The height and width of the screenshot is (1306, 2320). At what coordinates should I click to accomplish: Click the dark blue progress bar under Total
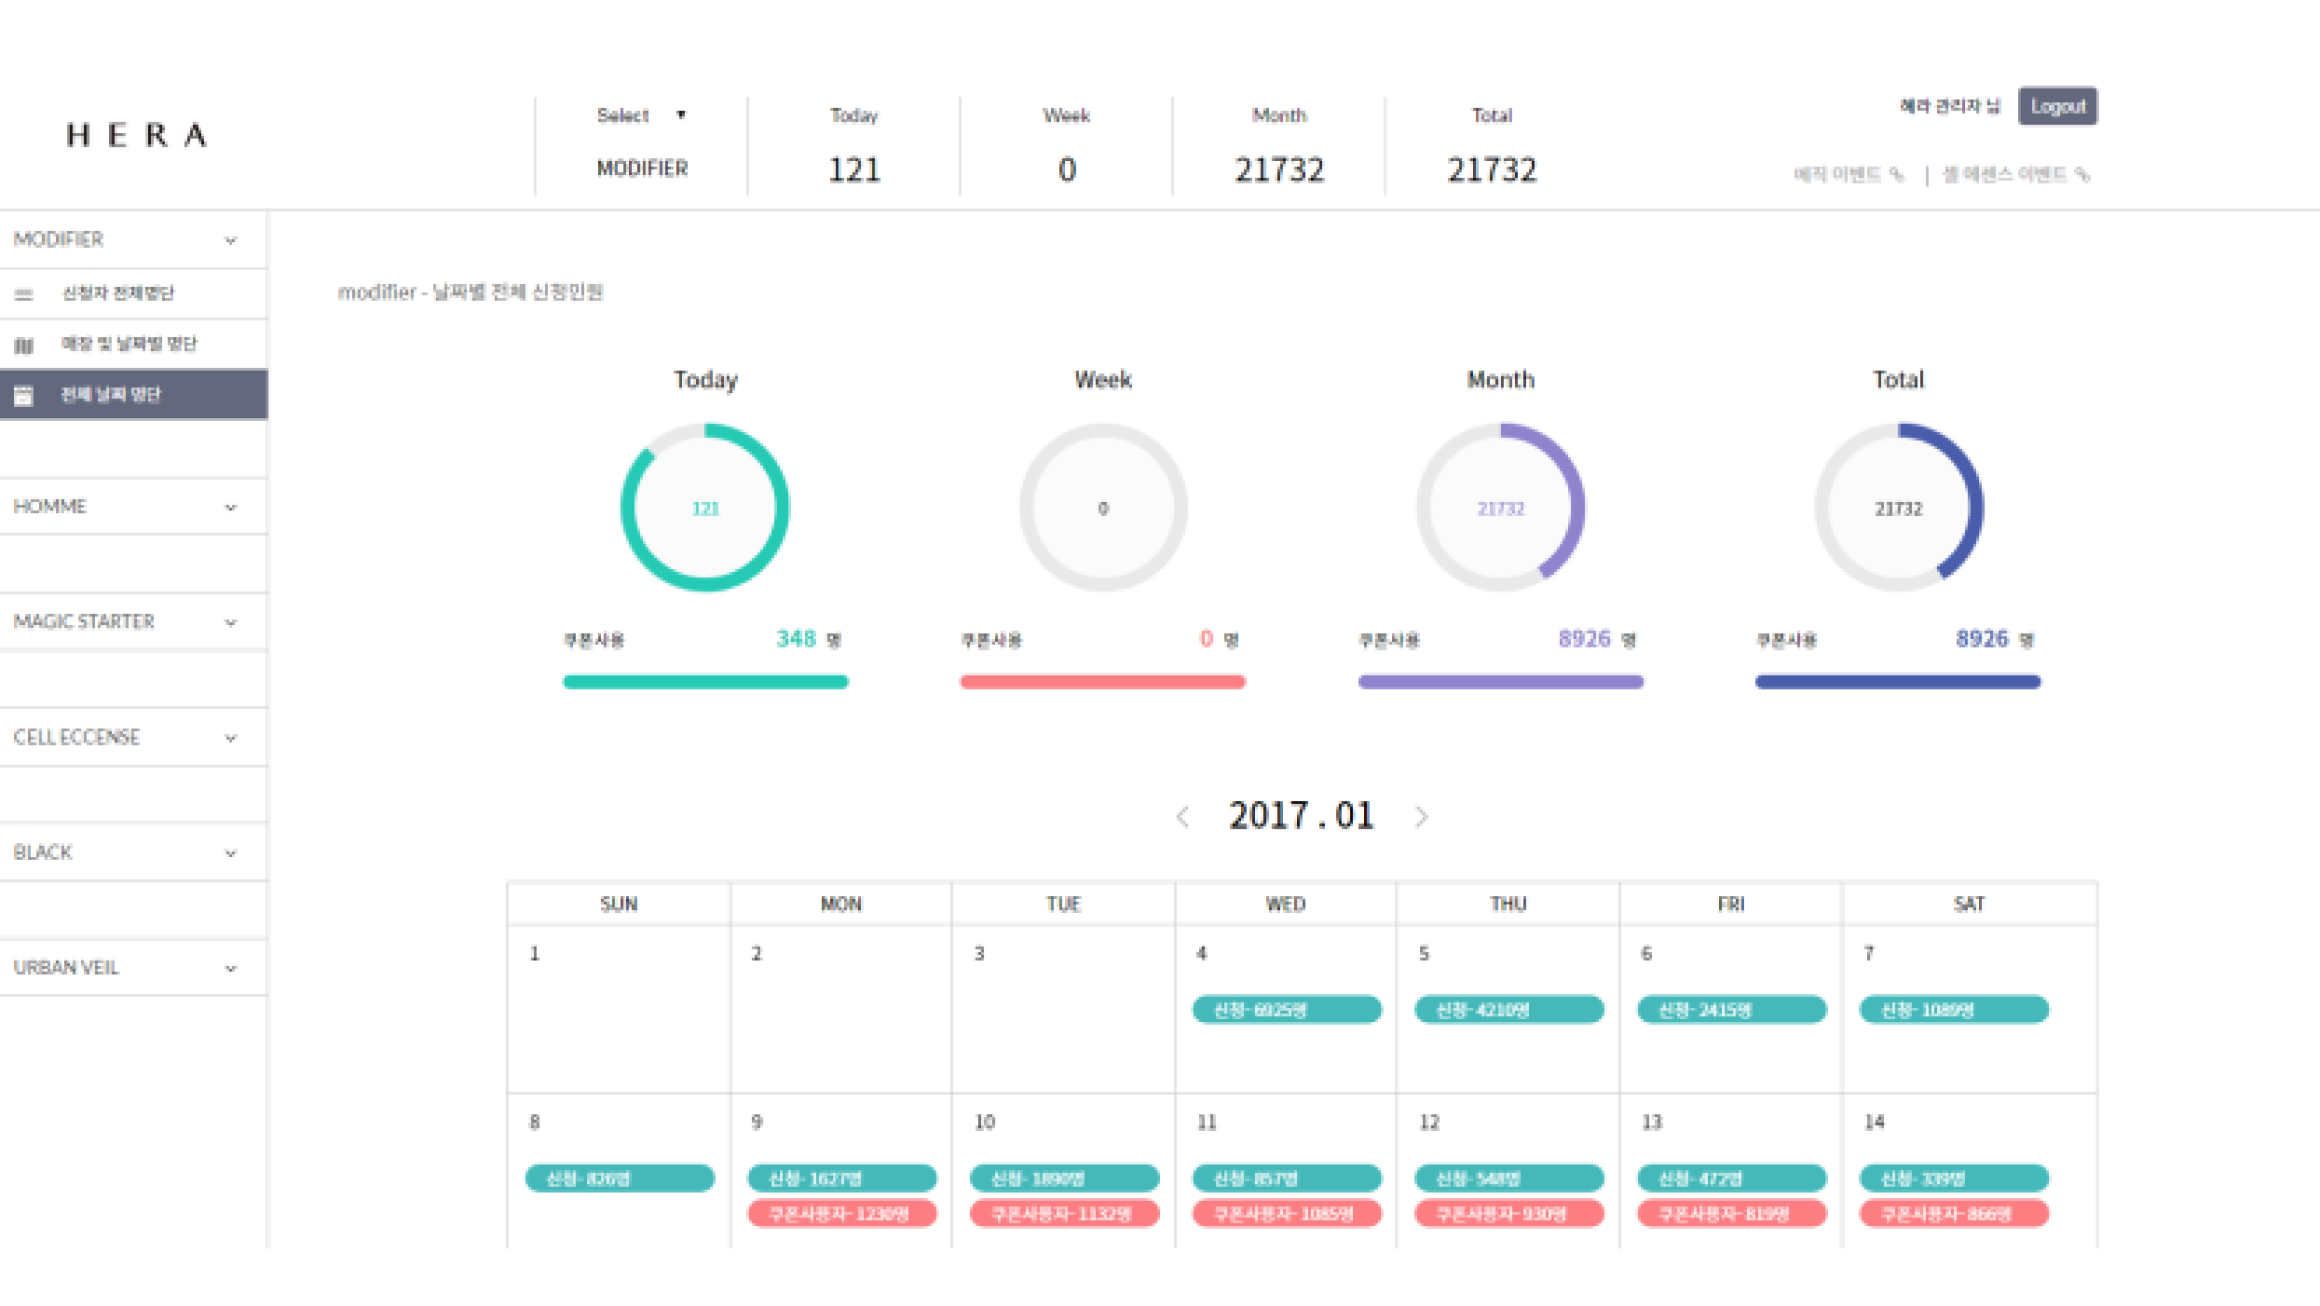click(1898, 682)
